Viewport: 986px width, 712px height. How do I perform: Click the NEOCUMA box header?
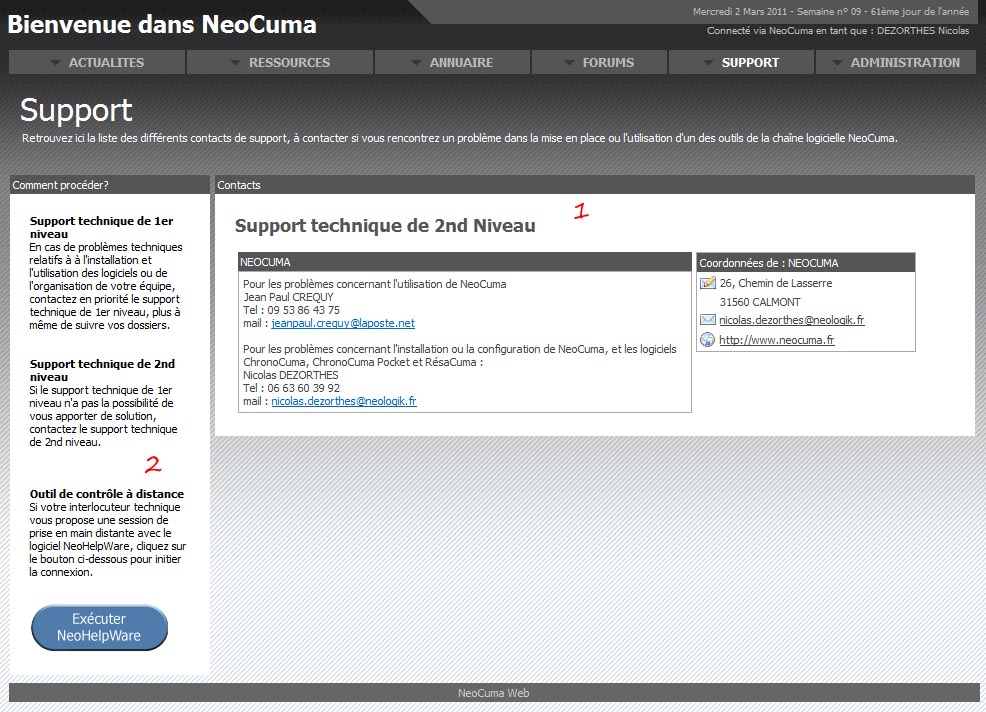tap(465, 262)
